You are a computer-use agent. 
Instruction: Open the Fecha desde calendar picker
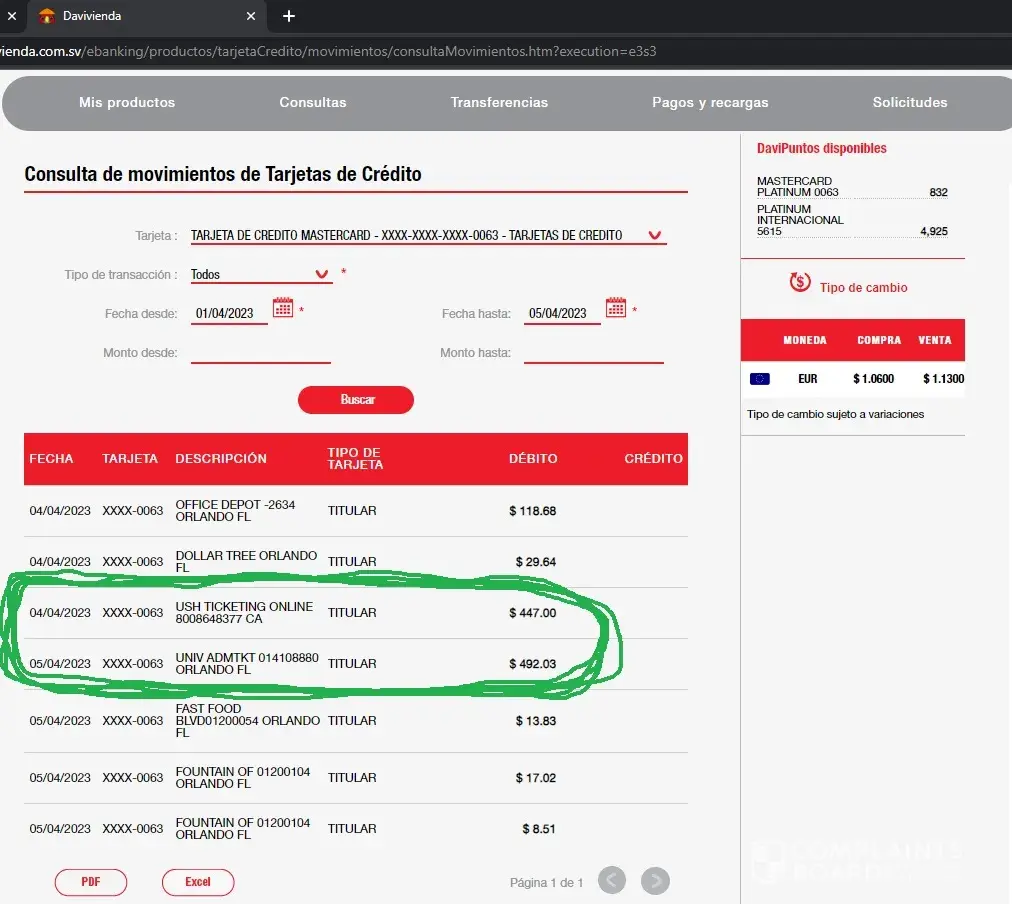tap(283, 307)
